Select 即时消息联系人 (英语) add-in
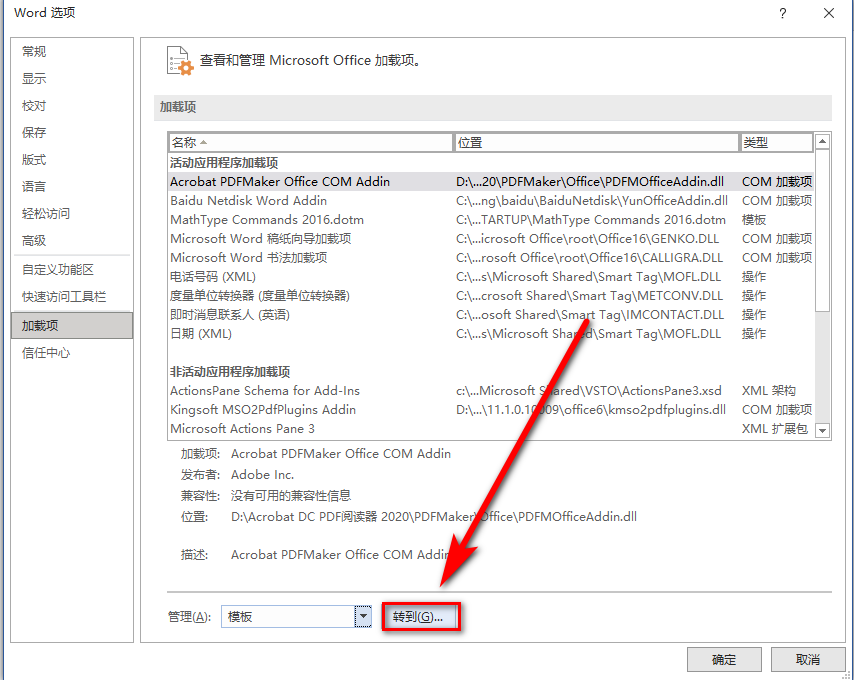Image resolution: width=854 pixels, height=680 pixels. (x=491, y=315)
